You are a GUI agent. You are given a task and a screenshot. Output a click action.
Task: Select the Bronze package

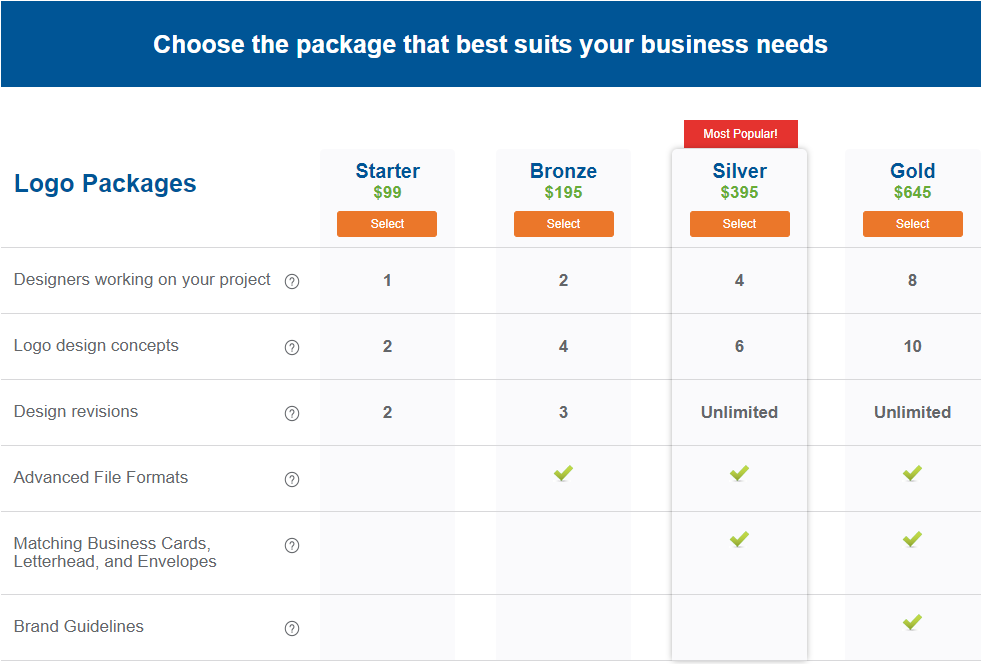click(563, 224)
